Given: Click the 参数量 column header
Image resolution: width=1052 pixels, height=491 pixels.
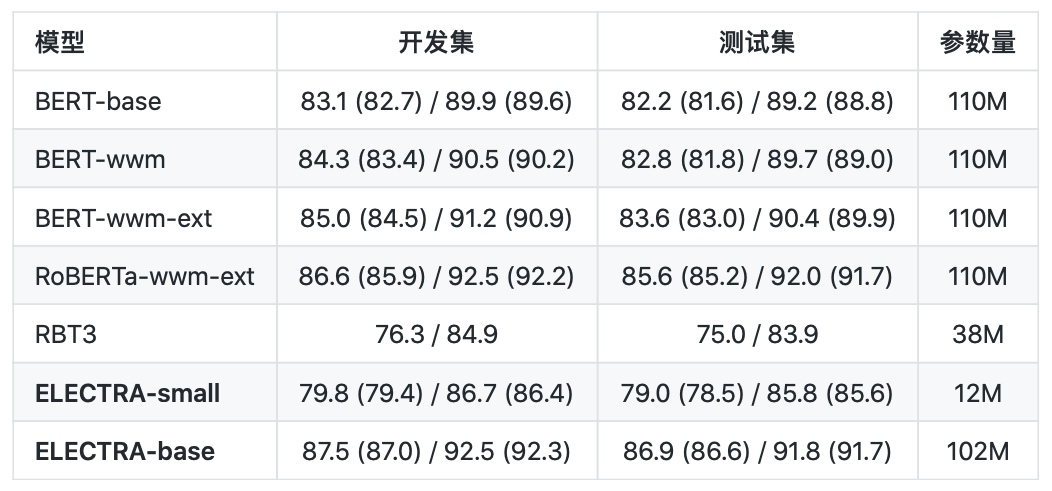Looking at the screenshot, I should [x=977, y=43].
